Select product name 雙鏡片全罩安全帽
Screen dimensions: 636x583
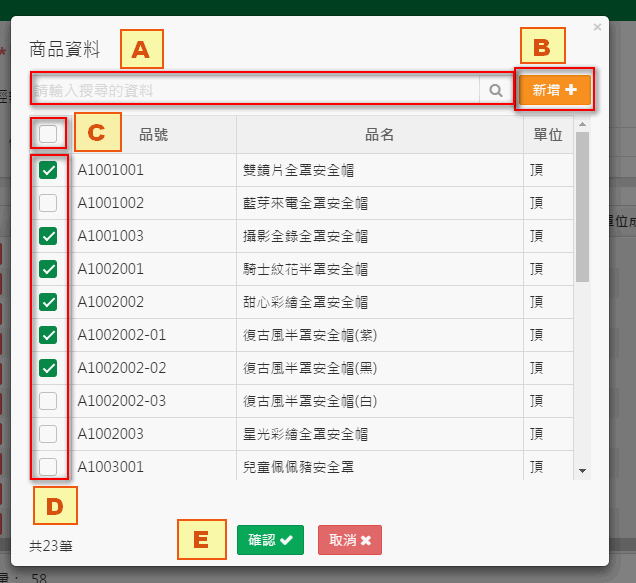299,170
